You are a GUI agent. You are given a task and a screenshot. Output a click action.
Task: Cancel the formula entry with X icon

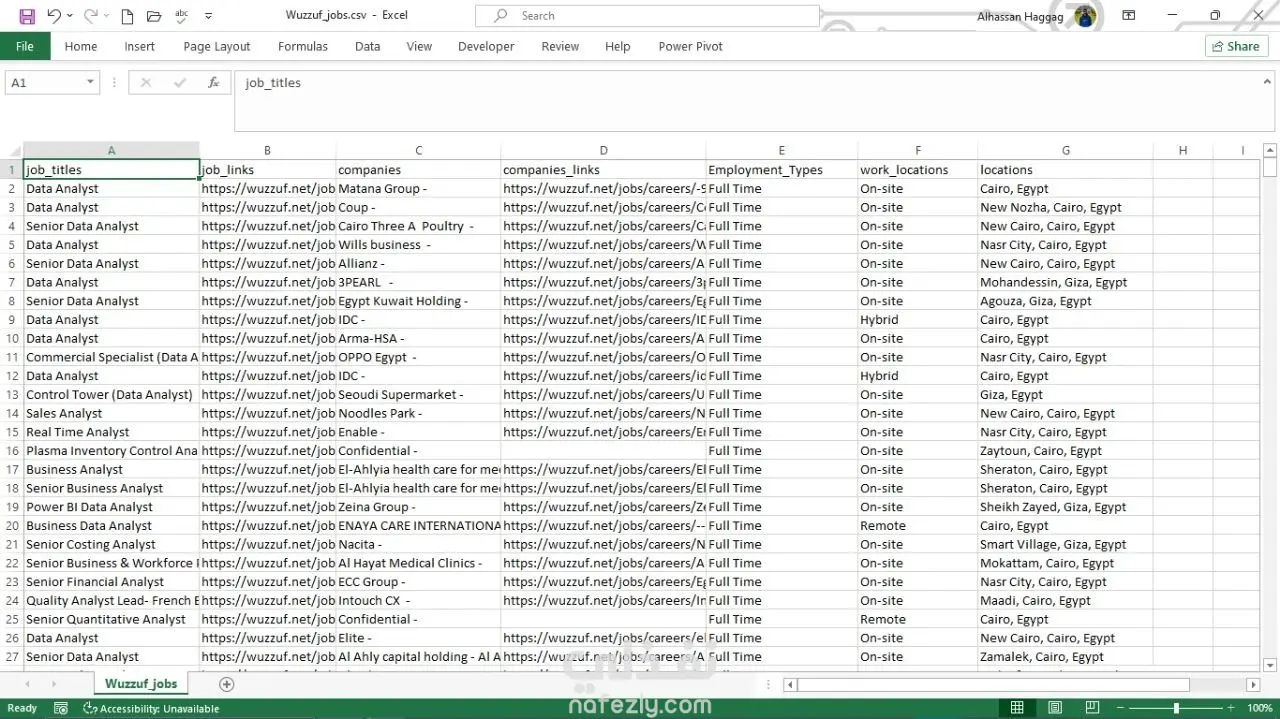[x=146, y=83]
